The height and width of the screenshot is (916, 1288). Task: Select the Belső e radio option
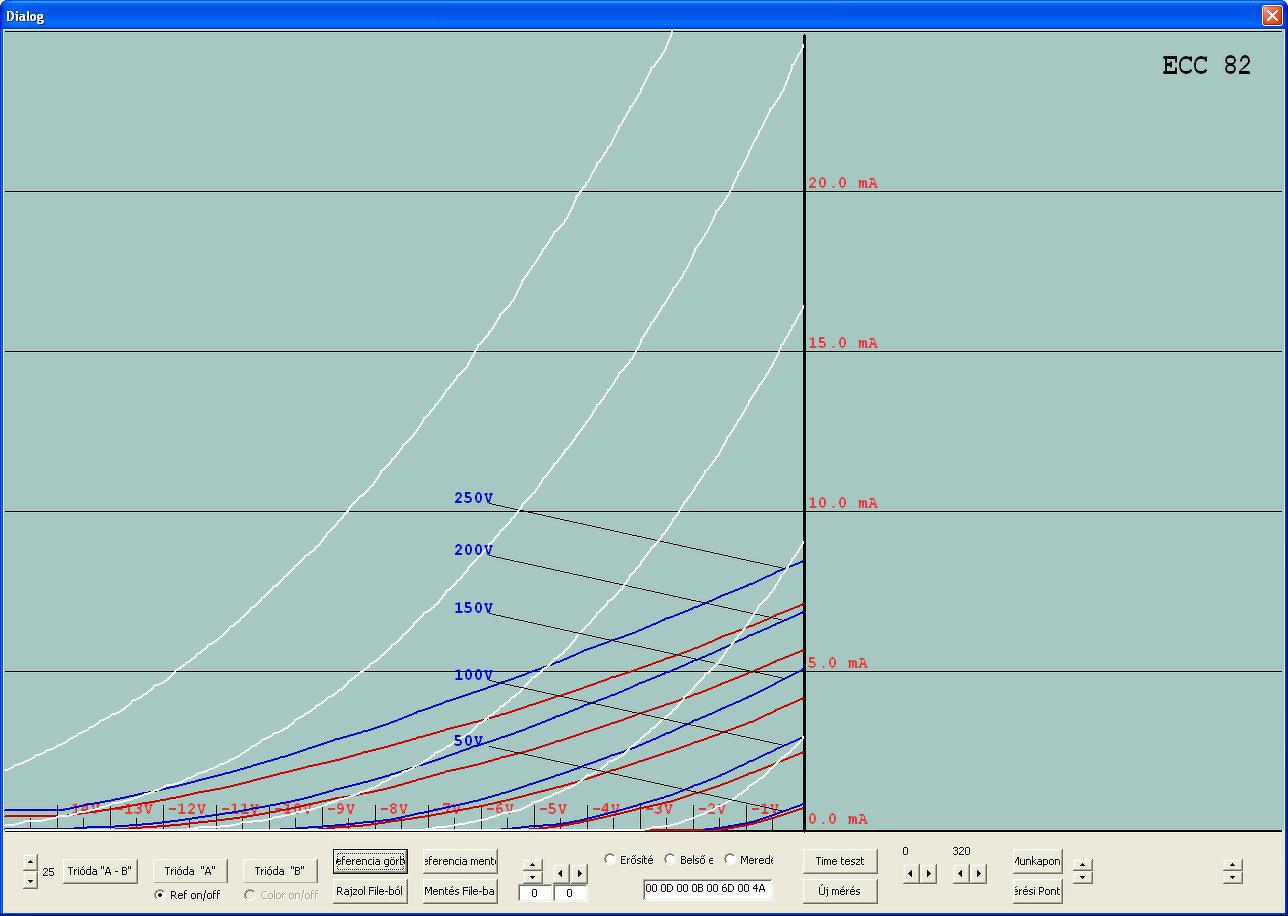(670, 860)
